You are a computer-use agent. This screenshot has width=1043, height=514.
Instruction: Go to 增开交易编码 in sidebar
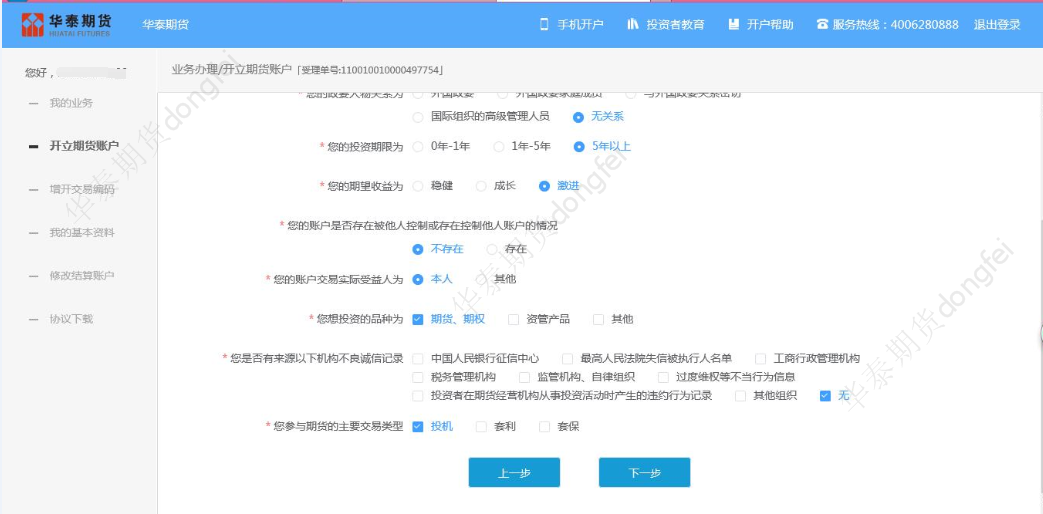[81, 189]
